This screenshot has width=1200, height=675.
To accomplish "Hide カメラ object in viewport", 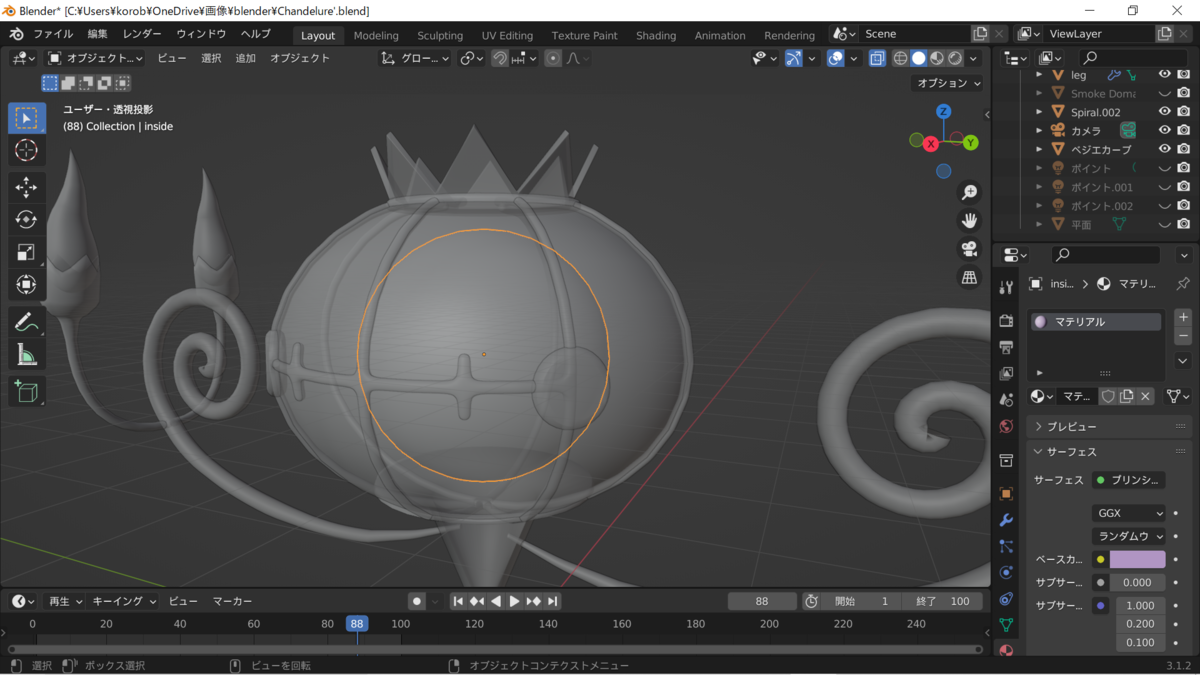I will [1164, 131].
